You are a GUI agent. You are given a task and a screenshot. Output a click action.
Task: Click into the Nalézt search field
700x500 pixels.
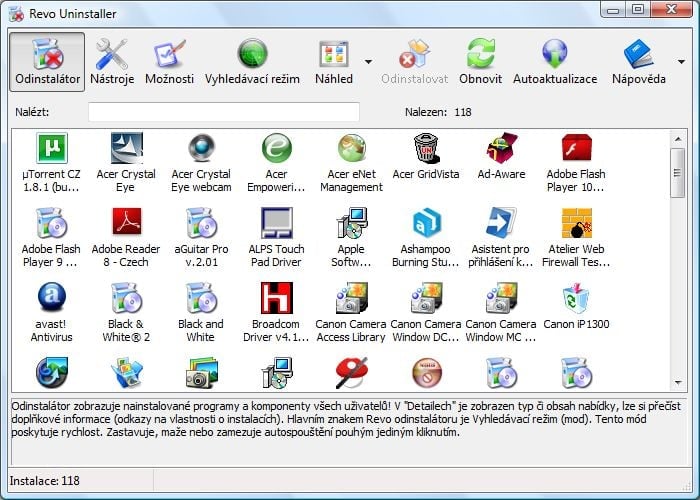(x=224, y=112)
